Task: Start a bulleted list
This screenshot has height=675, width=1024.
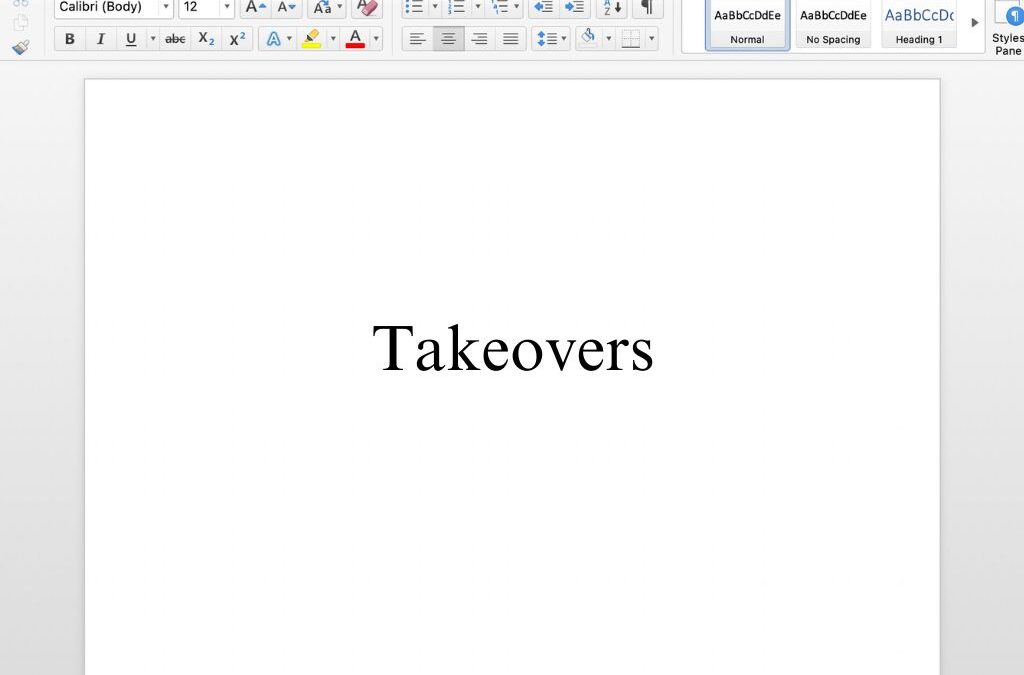Action: point(415,7)
